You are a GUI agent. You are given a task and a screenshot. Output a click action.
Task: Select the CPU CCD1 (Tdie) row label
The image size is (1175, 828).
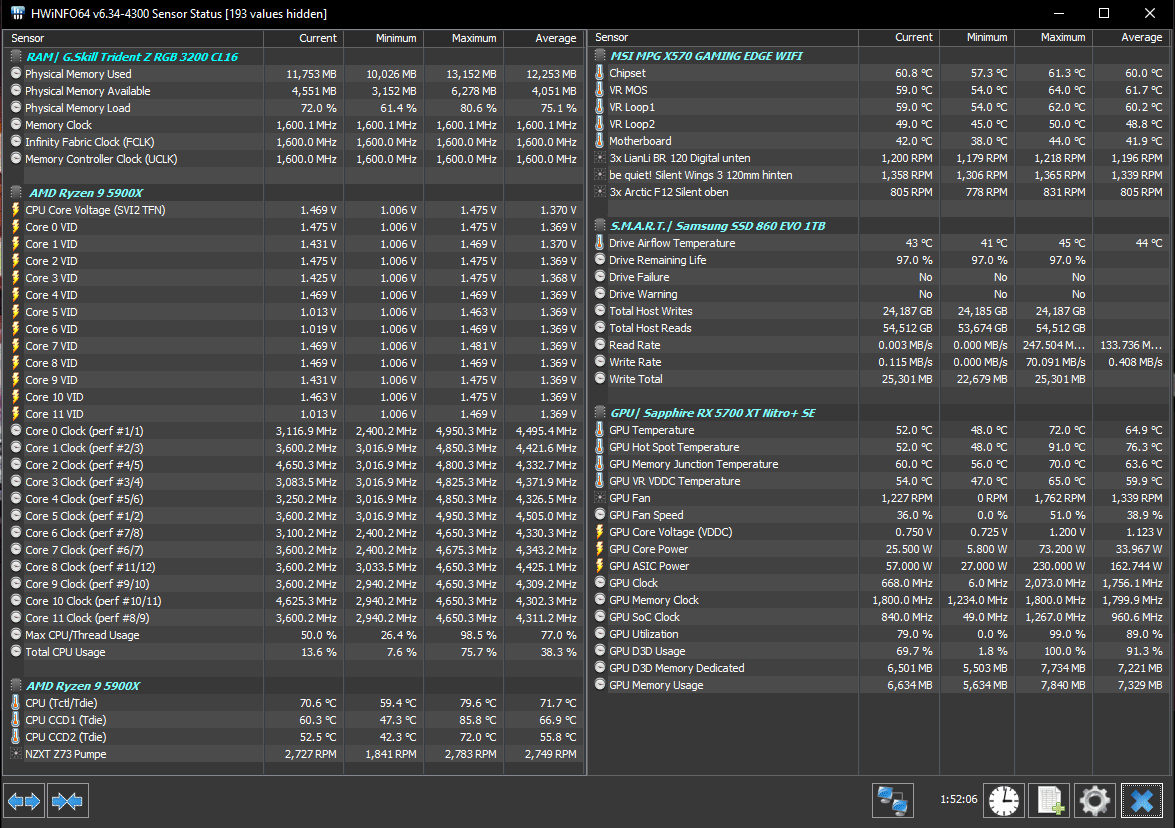tap(66, 720)
